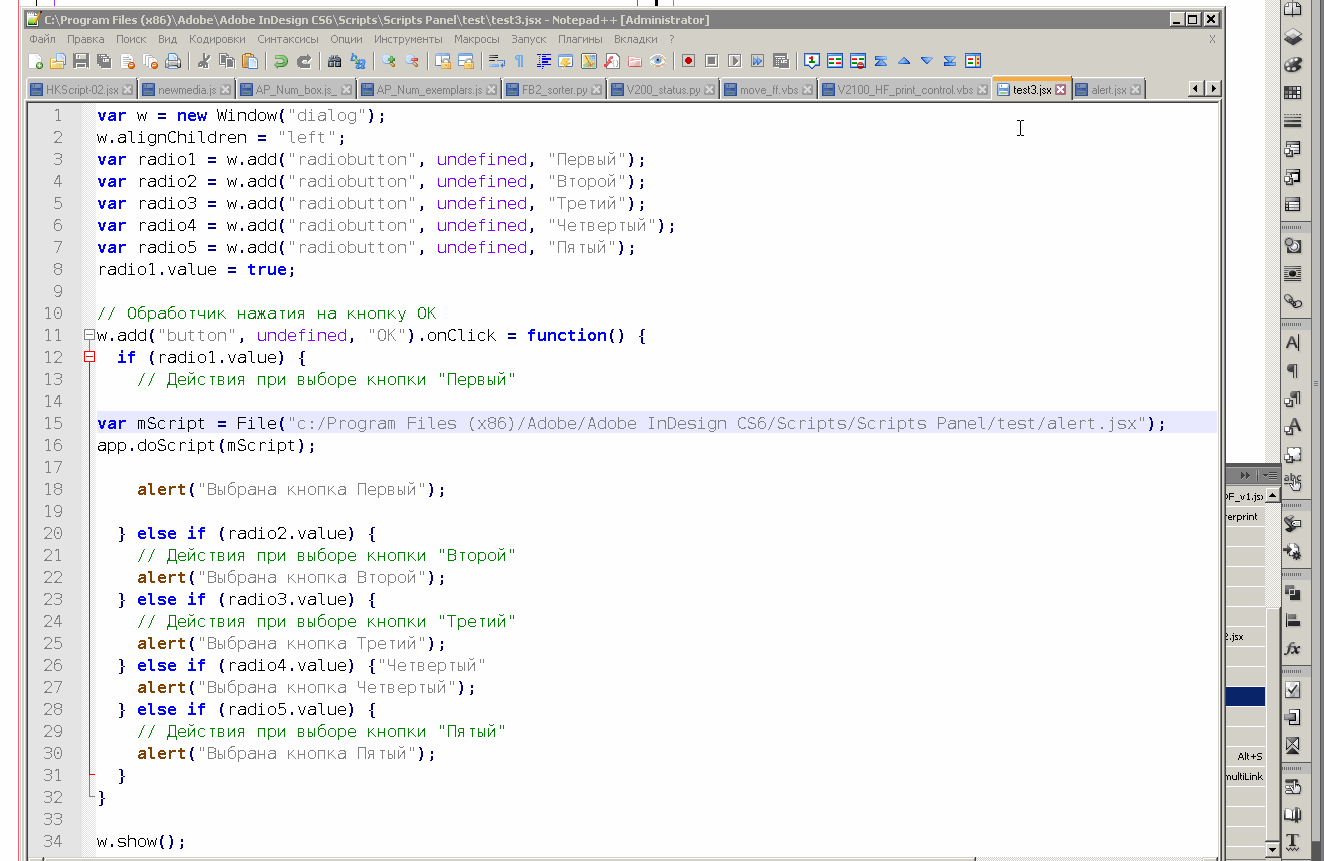Open the InDesign panel flyout menu
1324x861 pixels.
pyautogui.click(x=1269, y=475)
